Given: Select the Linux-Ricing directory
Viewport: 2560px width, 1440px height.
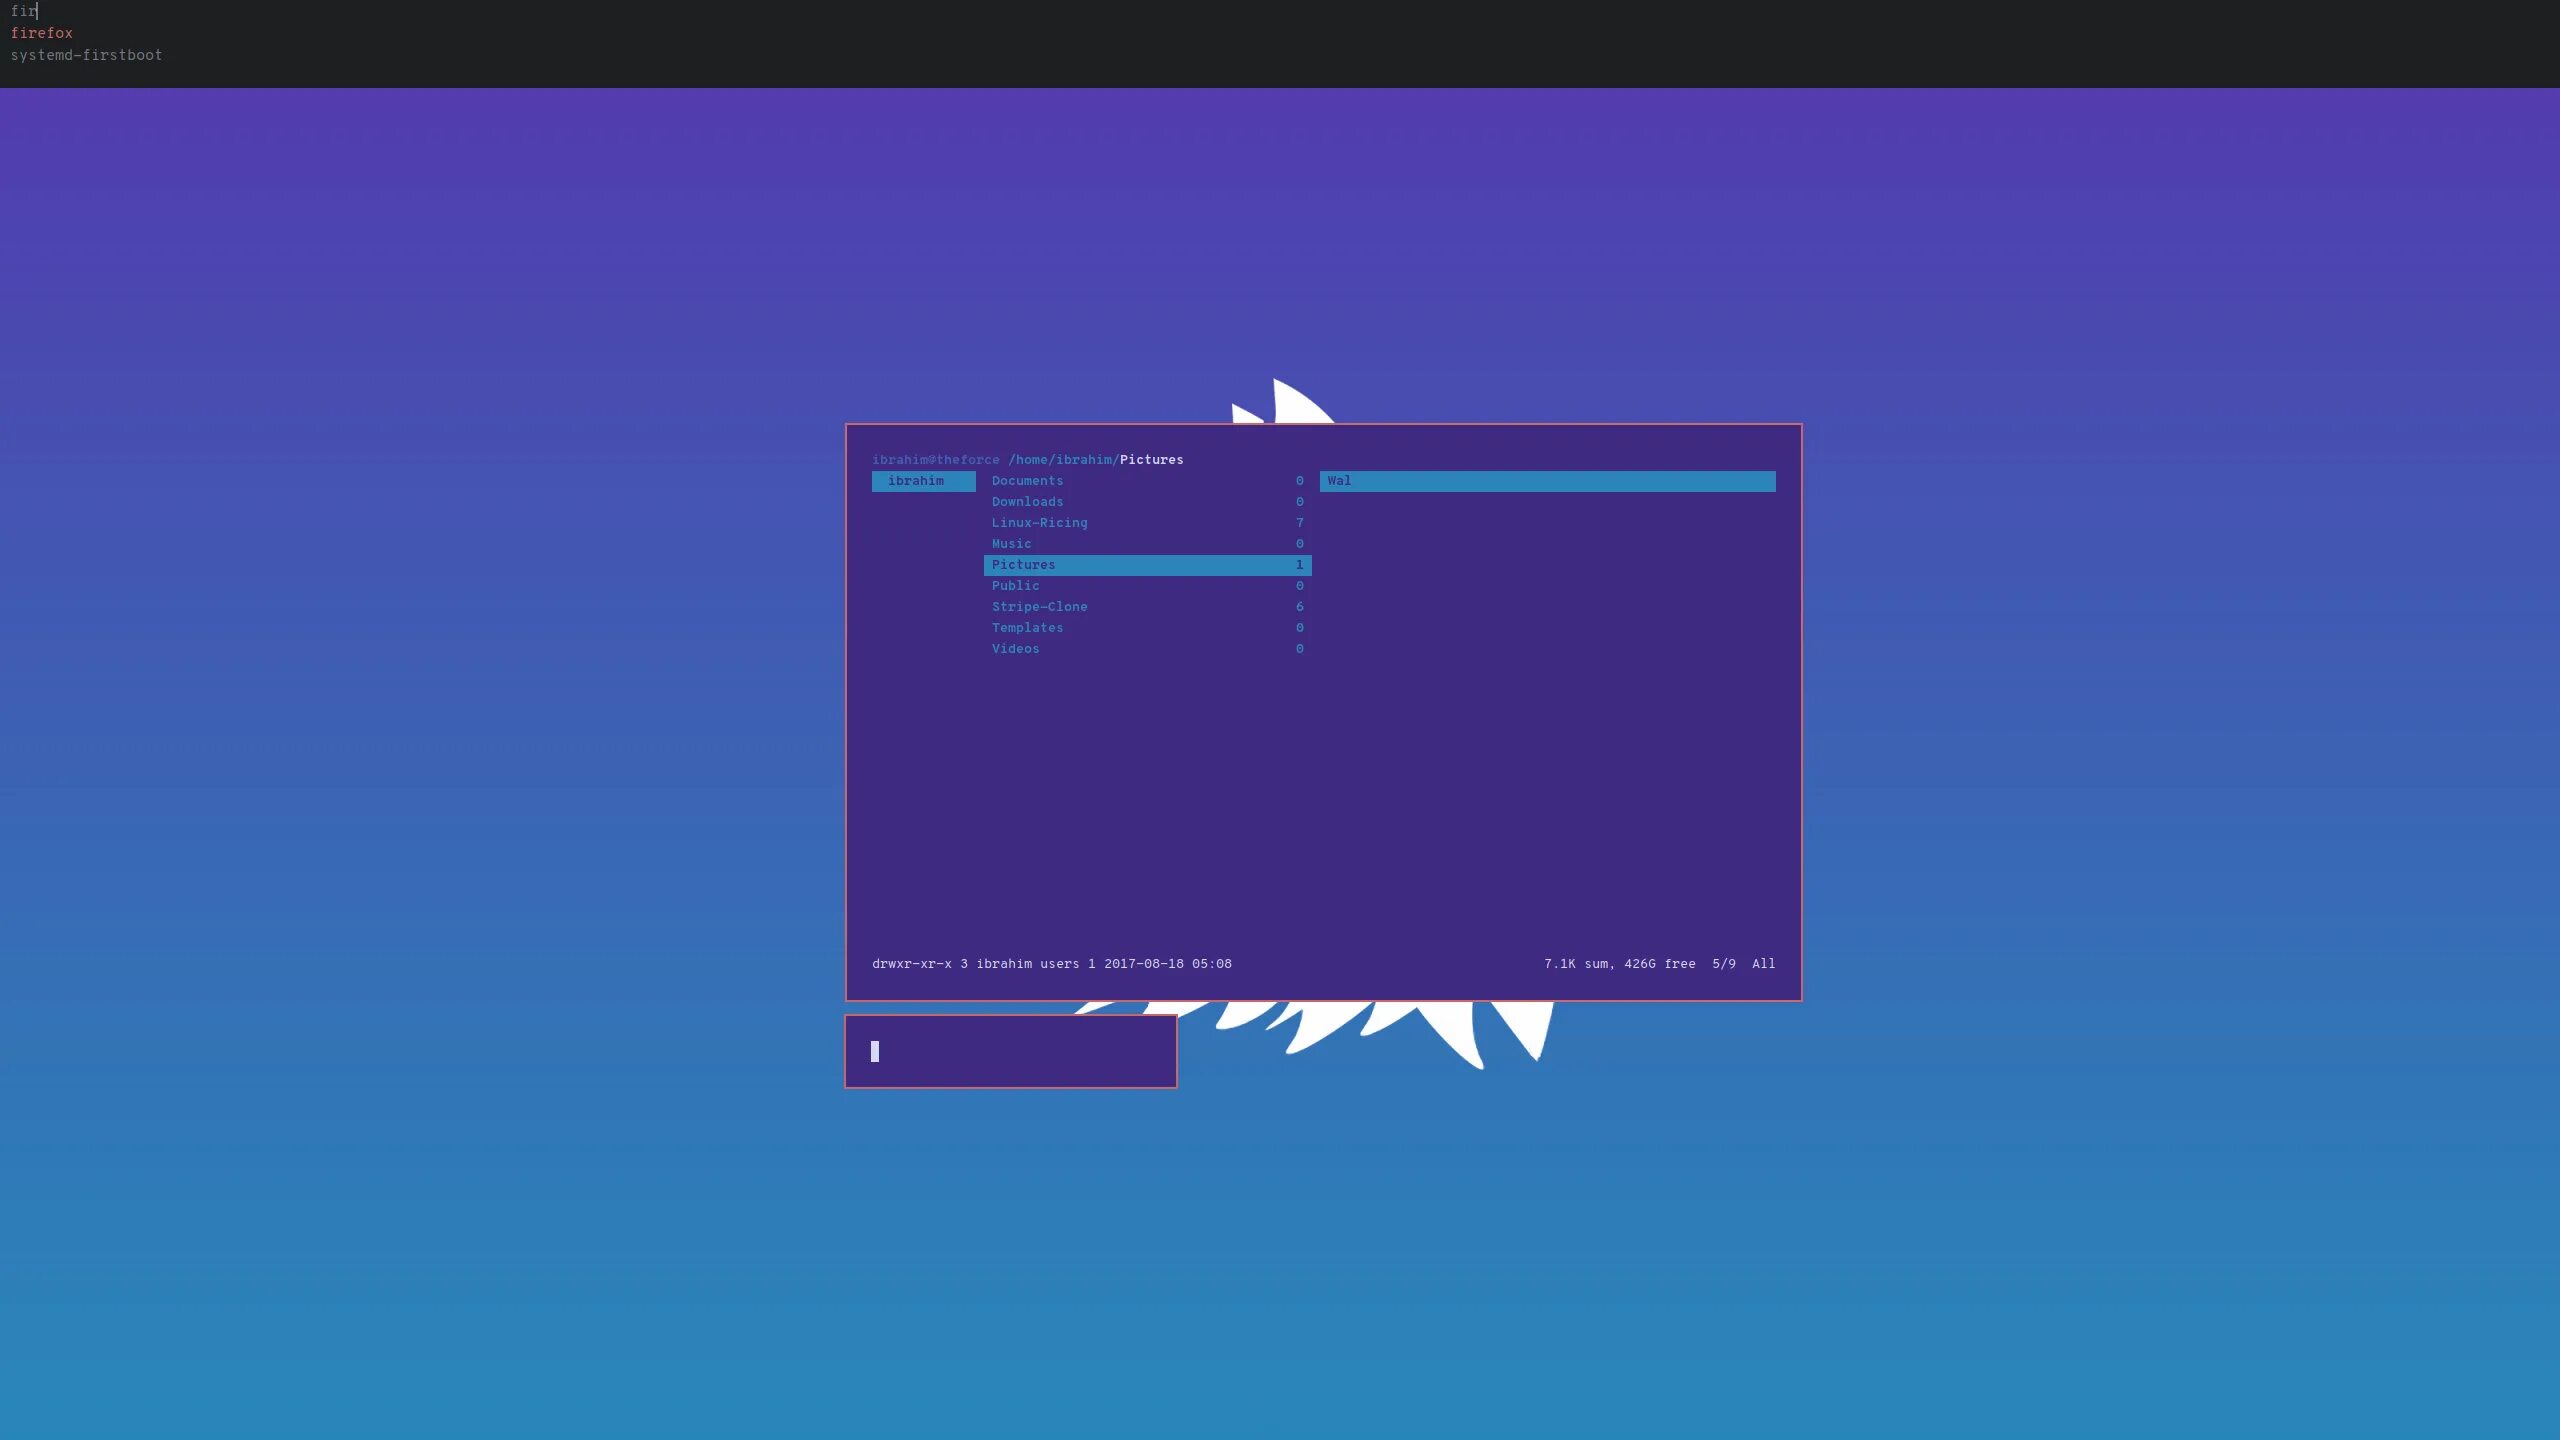Looking at the screenshot, I should tap(1039, 522).
